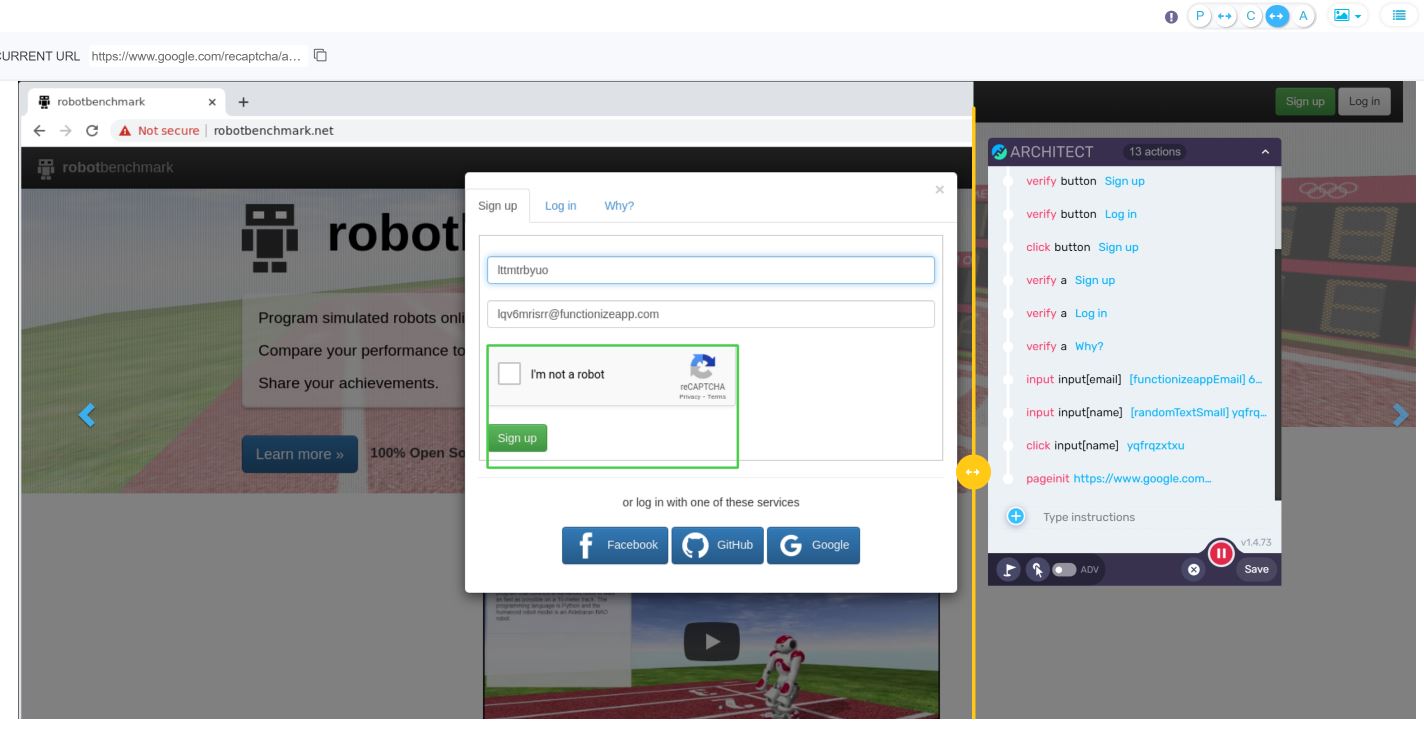
Task: Click the highlighted blue compare arrows button
Action: [1277, 16]
